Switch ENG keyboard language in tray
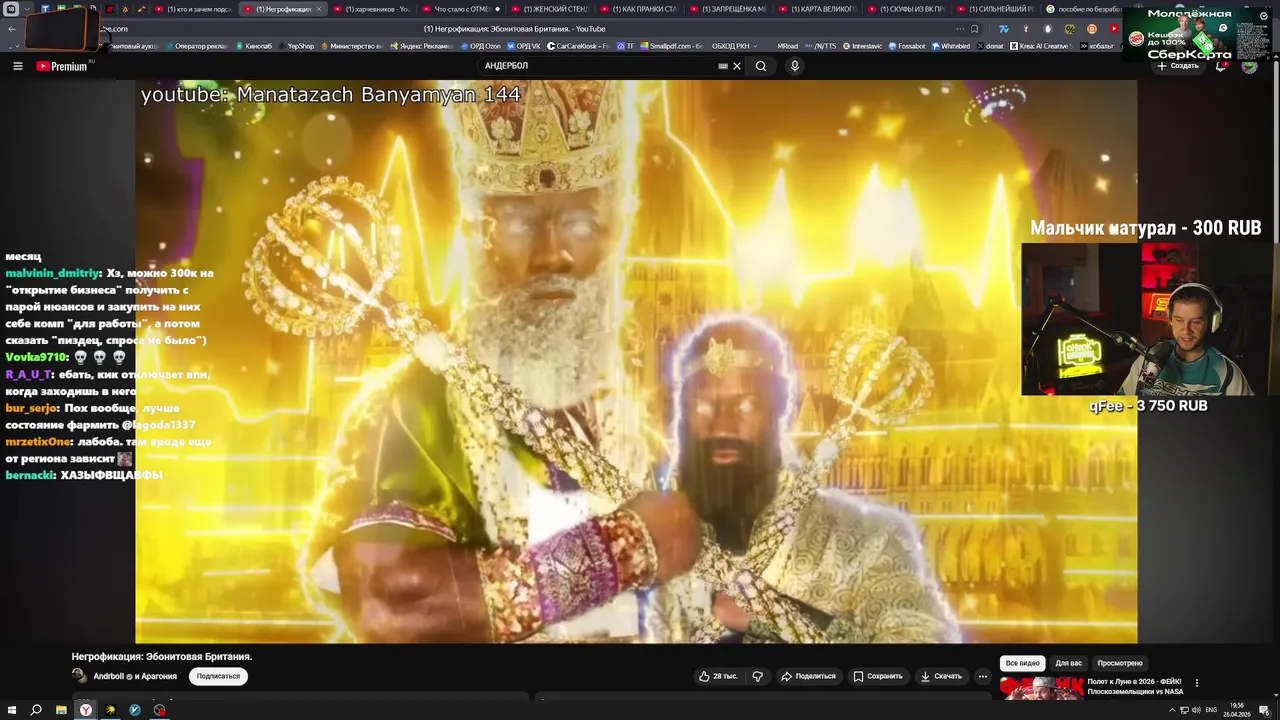This screenshot has height=720, width=1280. (1211, 710)
